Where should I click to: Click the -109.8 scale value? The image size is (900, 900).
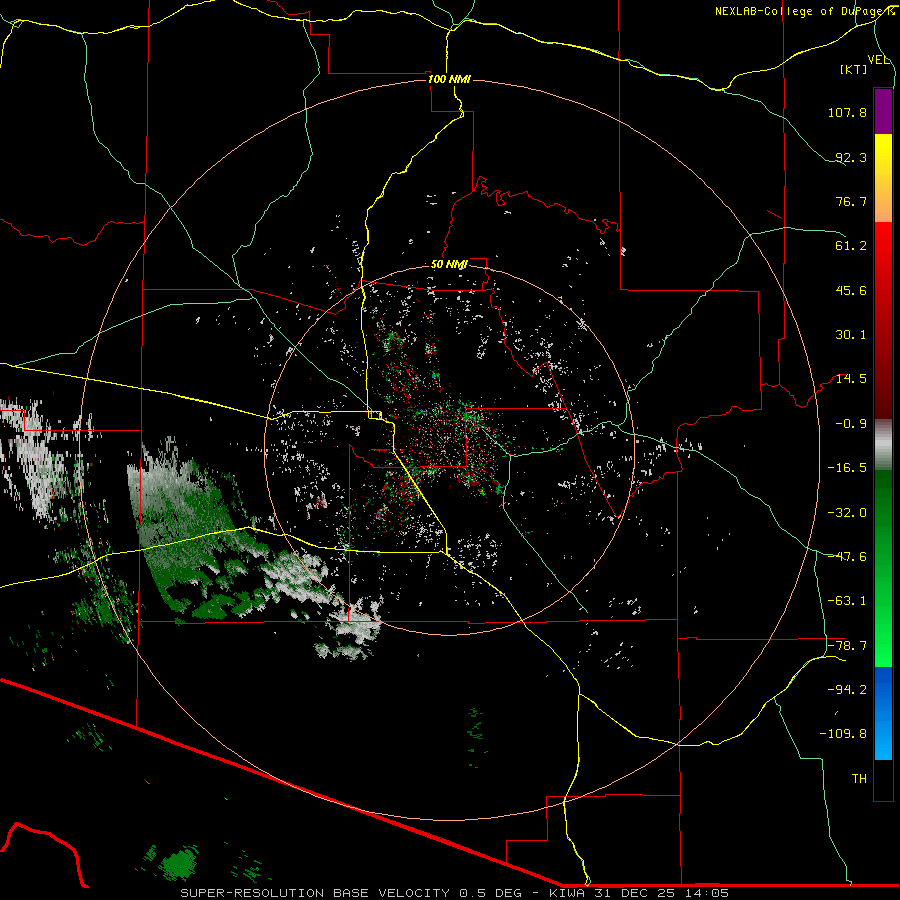point(843,734)
